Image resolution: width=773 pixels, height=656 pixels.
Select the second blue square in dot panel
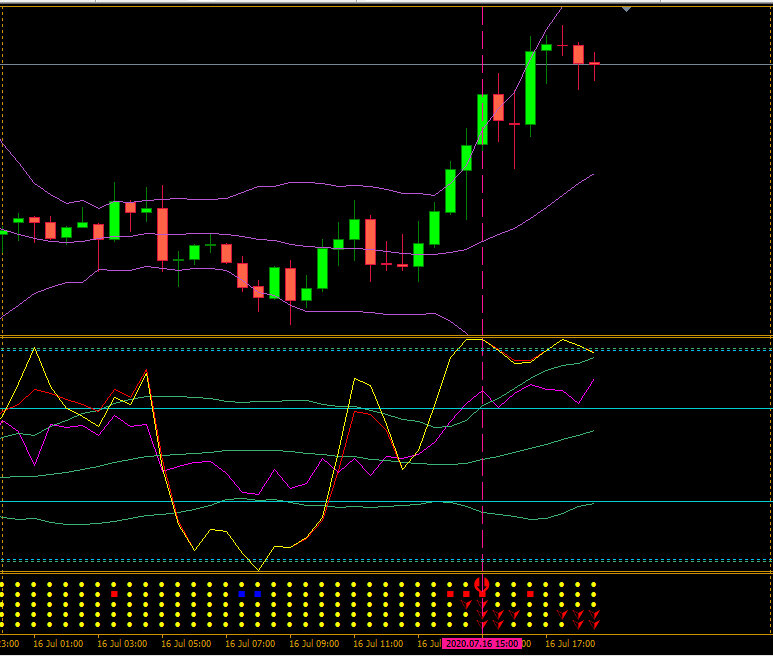(x=257, y=594)
